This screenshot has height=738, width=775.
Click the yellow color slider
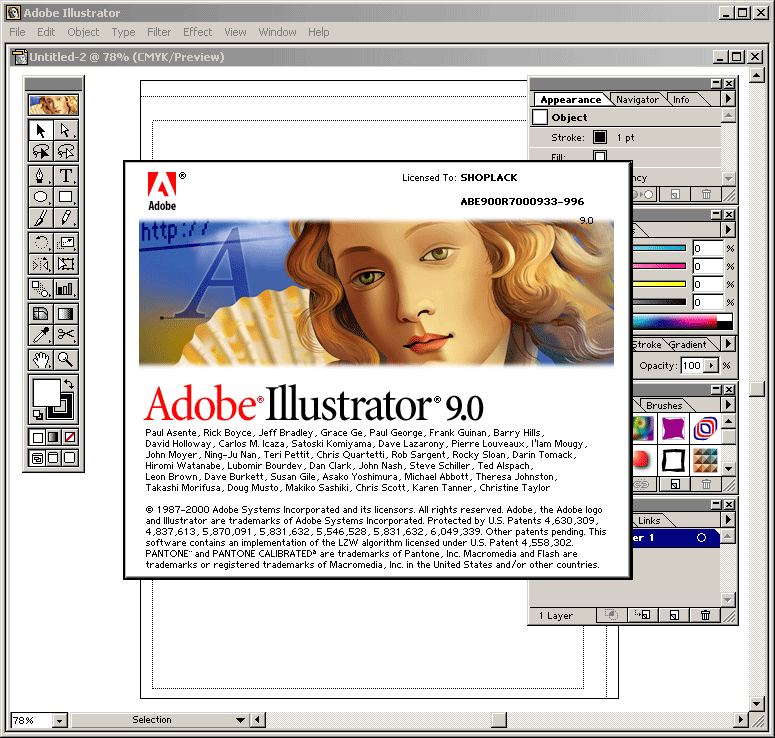coord(660,284)
